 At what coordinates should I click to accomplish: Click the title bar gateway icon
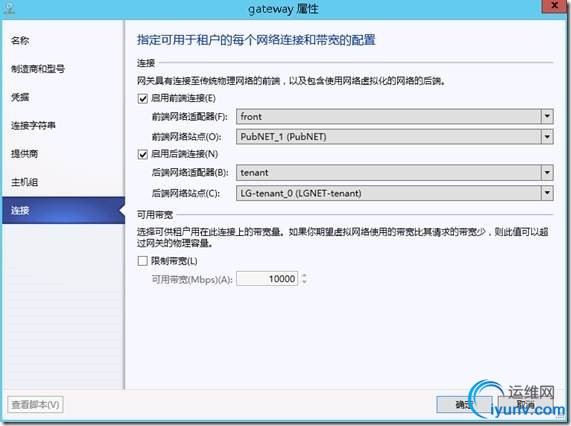coord(9,8)
